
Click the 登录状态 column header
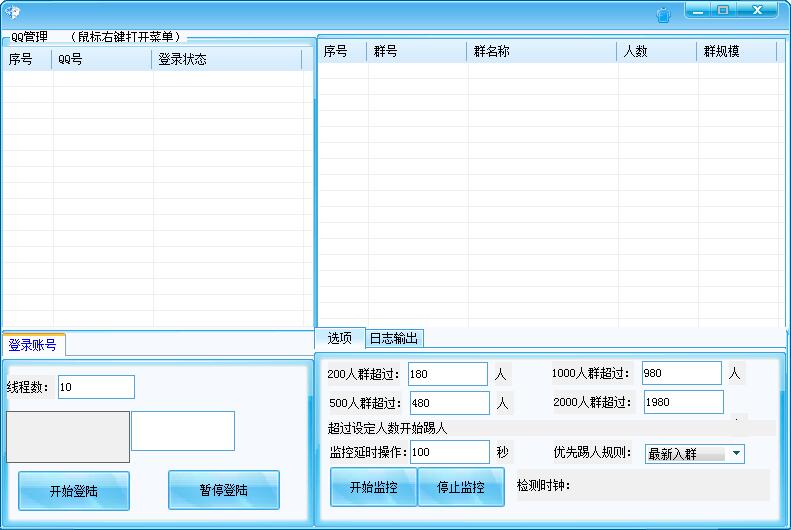[227, 60]
